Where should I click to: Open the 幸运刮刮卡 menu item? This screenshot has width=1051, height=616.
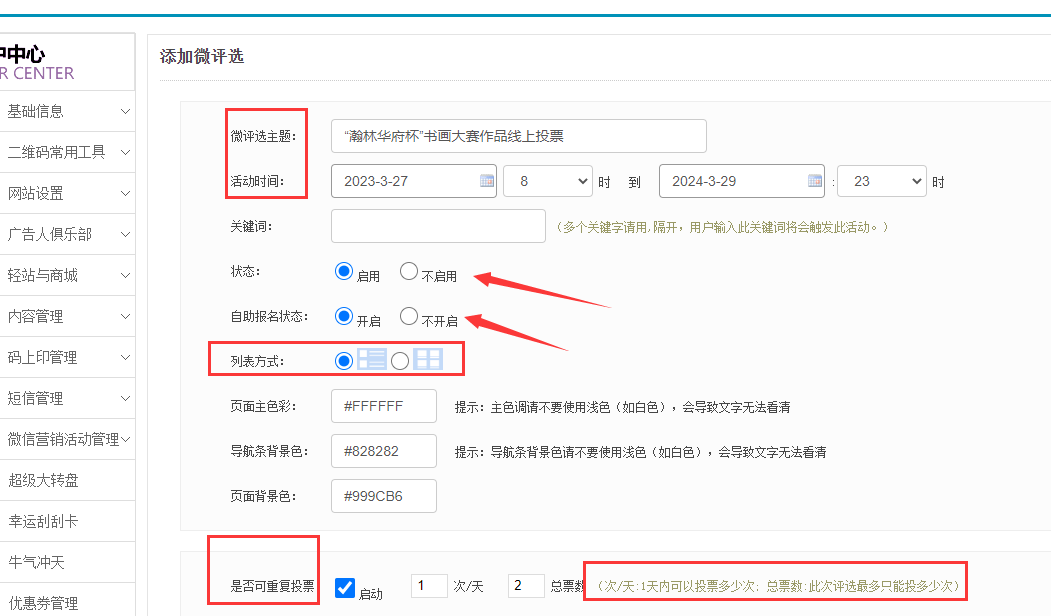pos(67,521)
